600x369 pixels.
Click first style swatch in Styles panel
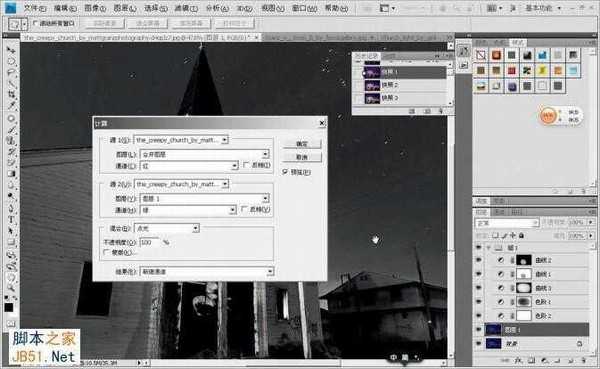pos(481,55)
